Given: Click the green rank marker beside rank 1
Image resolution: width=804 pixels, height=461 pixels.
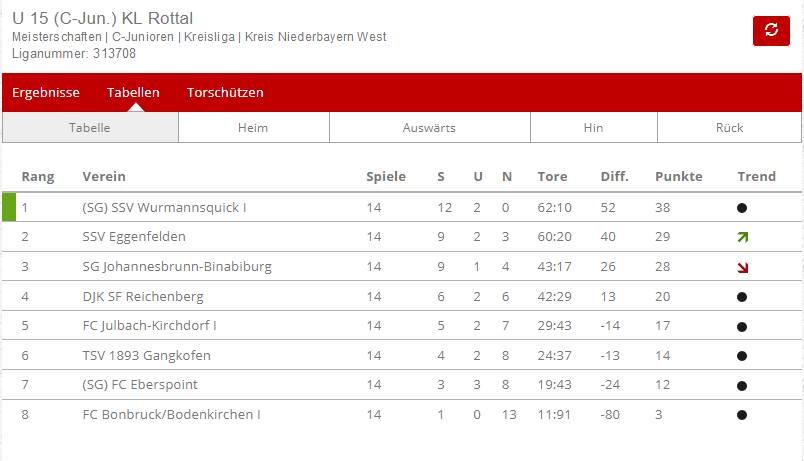Looking at the screenshot, I should coord(9,207).
